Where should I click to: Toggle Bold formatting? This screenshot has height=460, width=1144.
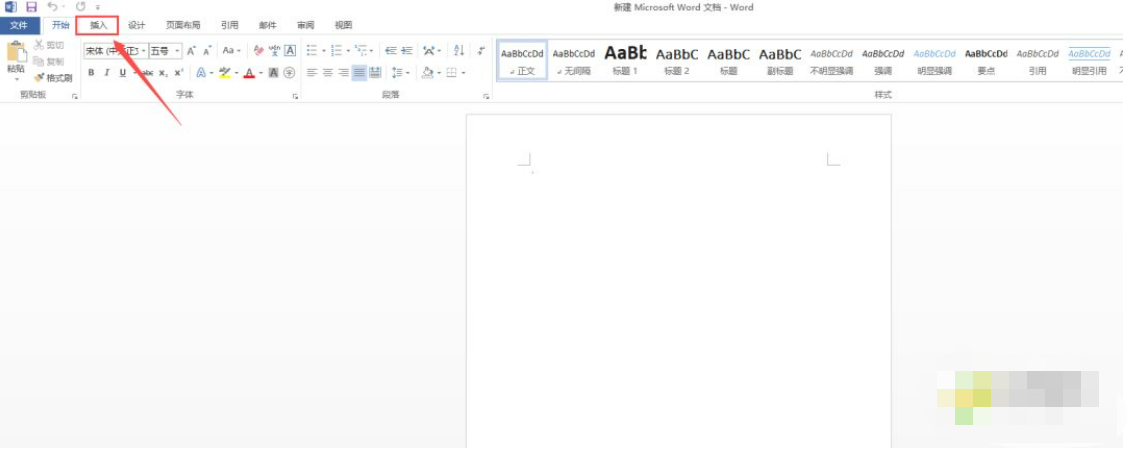coord(91,72)
